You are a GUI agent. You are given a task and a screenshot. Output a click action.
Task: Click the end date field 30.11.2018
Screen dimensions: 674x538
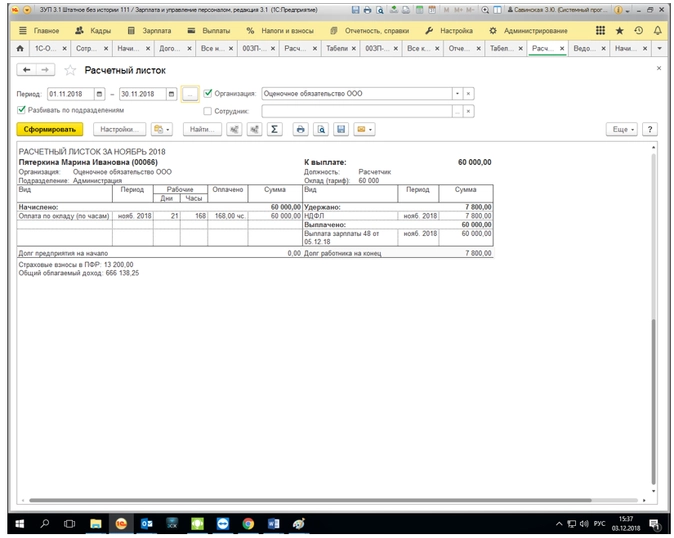(x=143, y=94)
